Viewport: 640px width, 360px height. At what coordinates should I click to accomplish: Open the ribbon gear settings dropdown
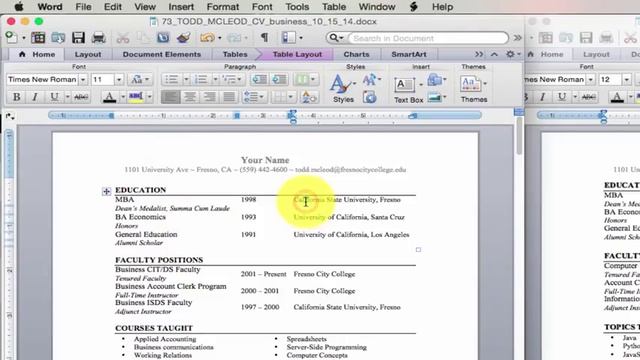coord(513,54)
